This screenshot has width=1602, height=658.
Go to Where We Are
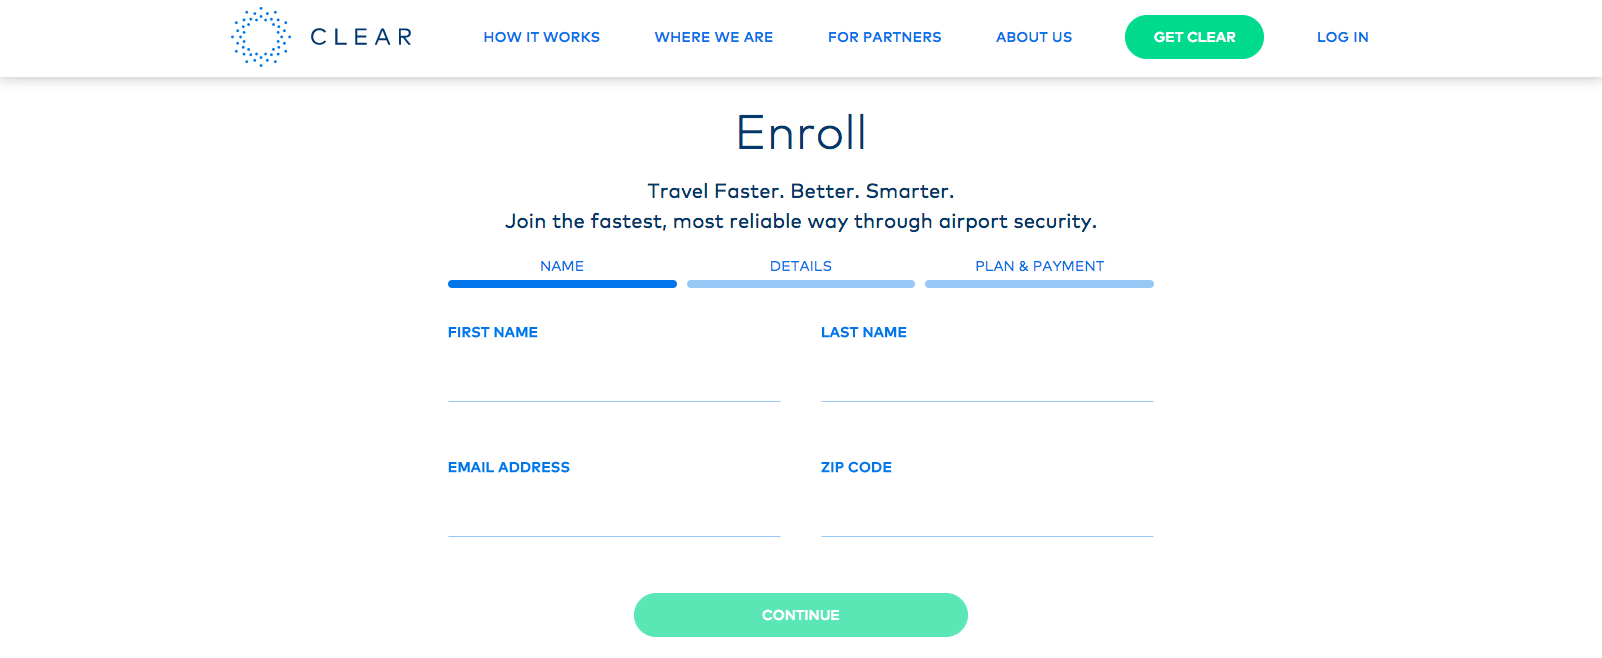[x=714, y=37]
